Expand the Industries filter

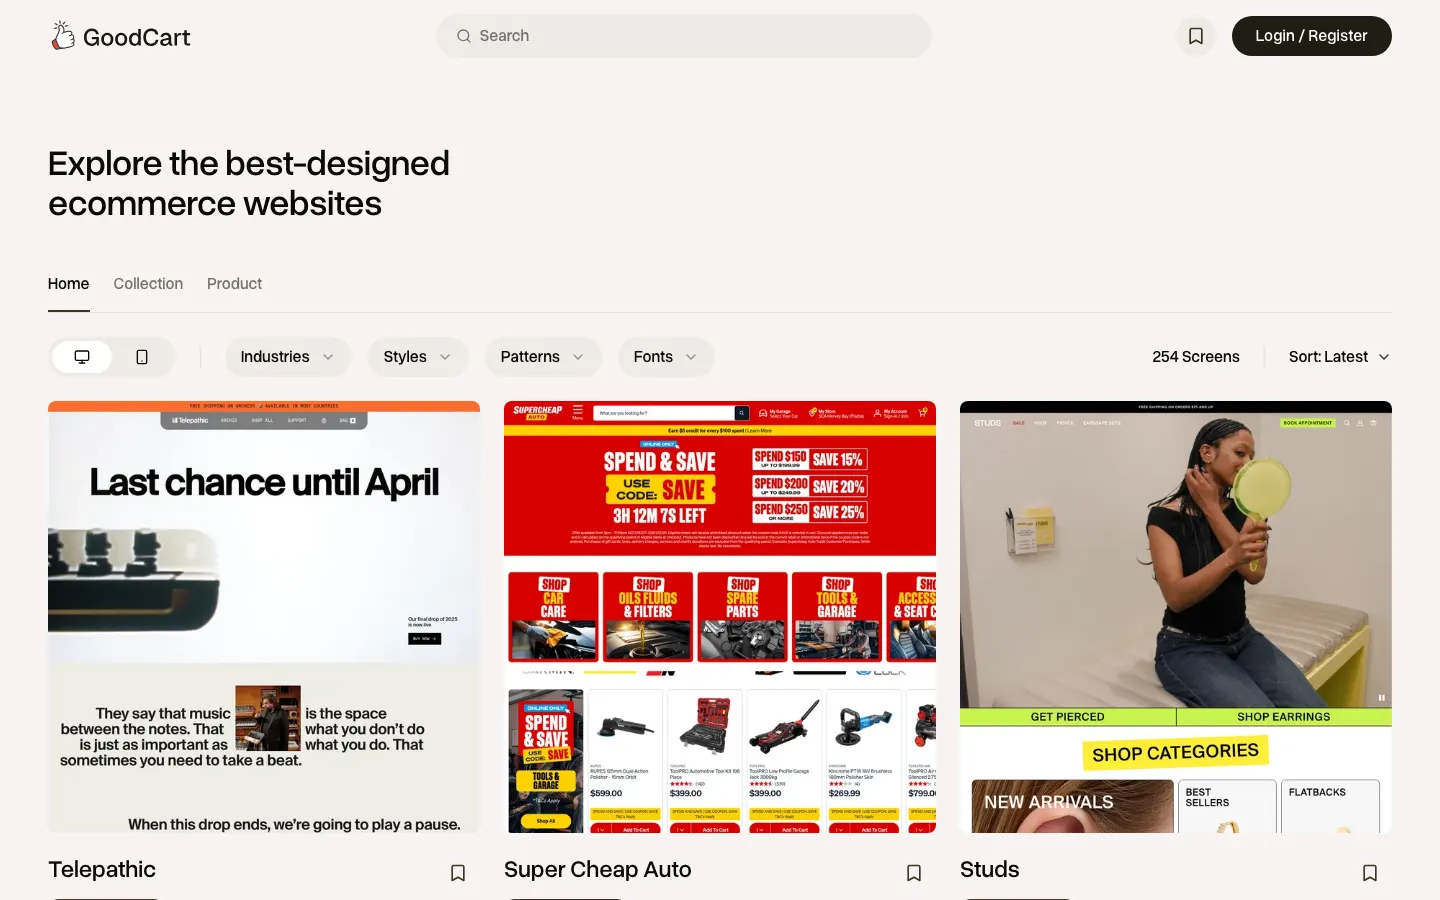pos(288,357)
